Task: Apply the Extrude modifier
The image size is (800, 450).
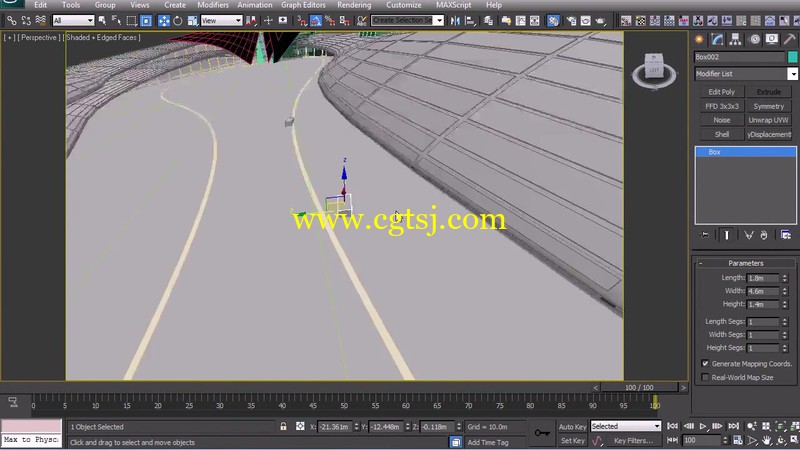Action: coord(768,92)
